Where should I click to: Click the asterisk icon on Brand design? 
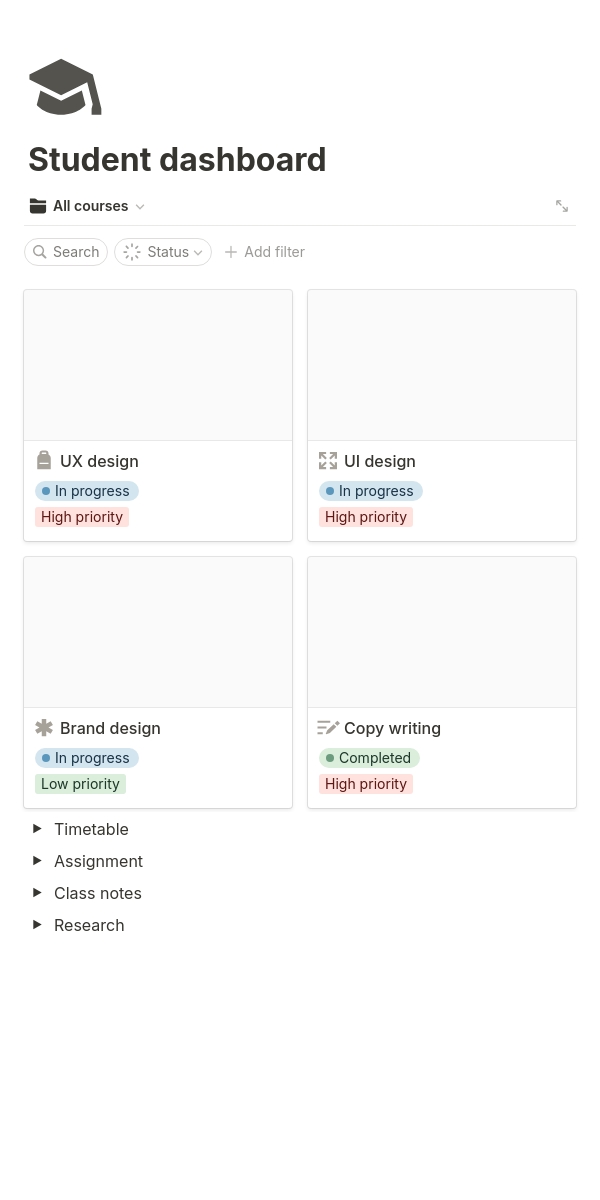point(44,728)
